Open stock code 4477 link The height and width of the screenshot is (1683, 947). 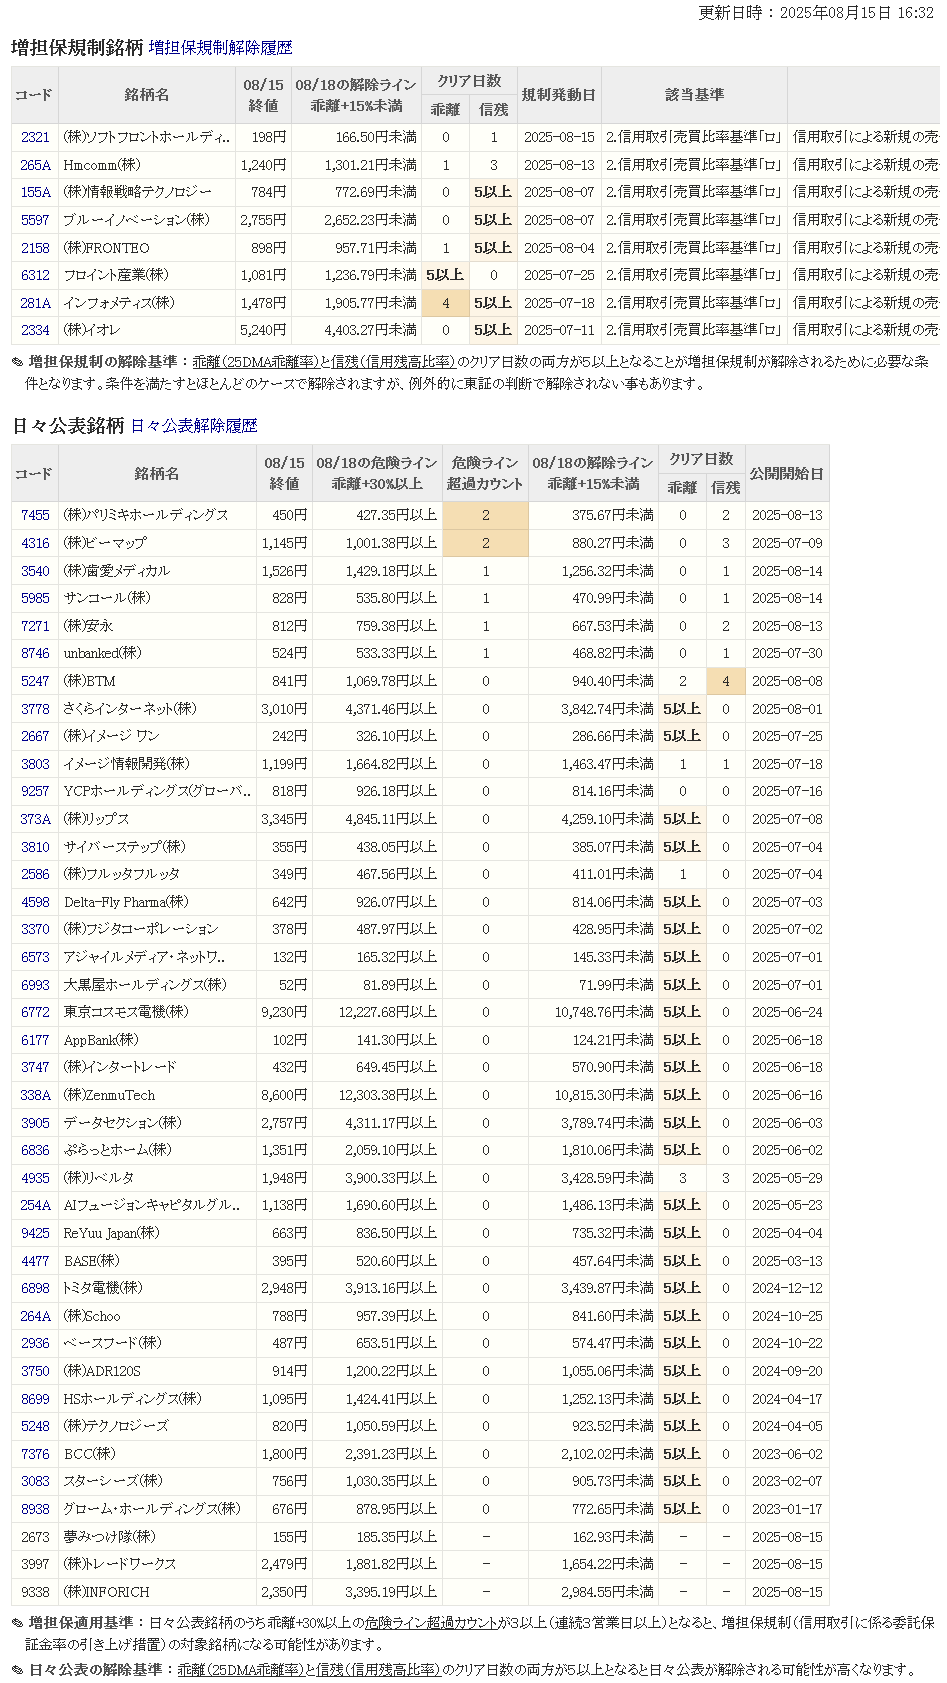pyautogui.click(x=35, y=1261)
